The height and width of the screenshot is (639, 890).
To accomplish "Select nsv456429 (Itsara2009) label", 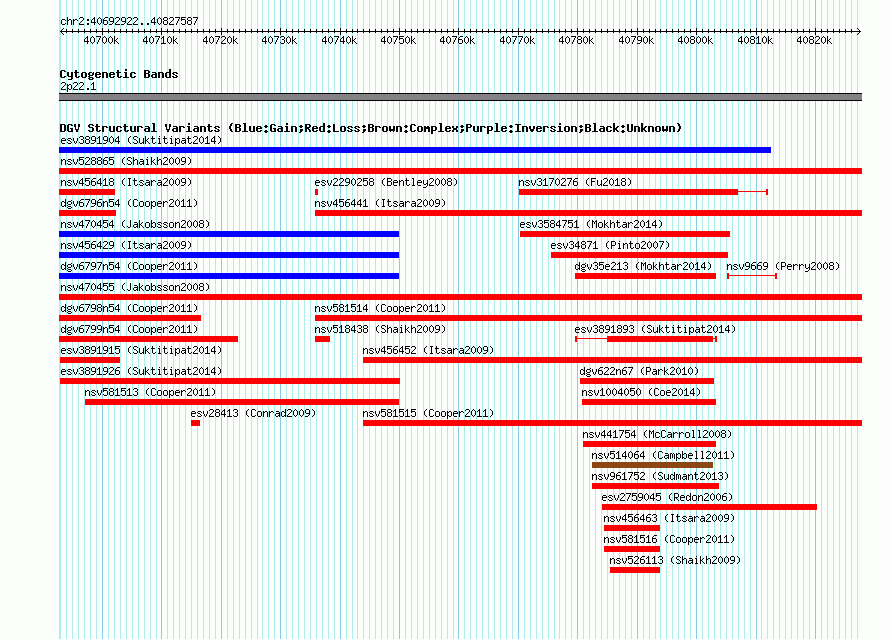I will tap(126, 245).
